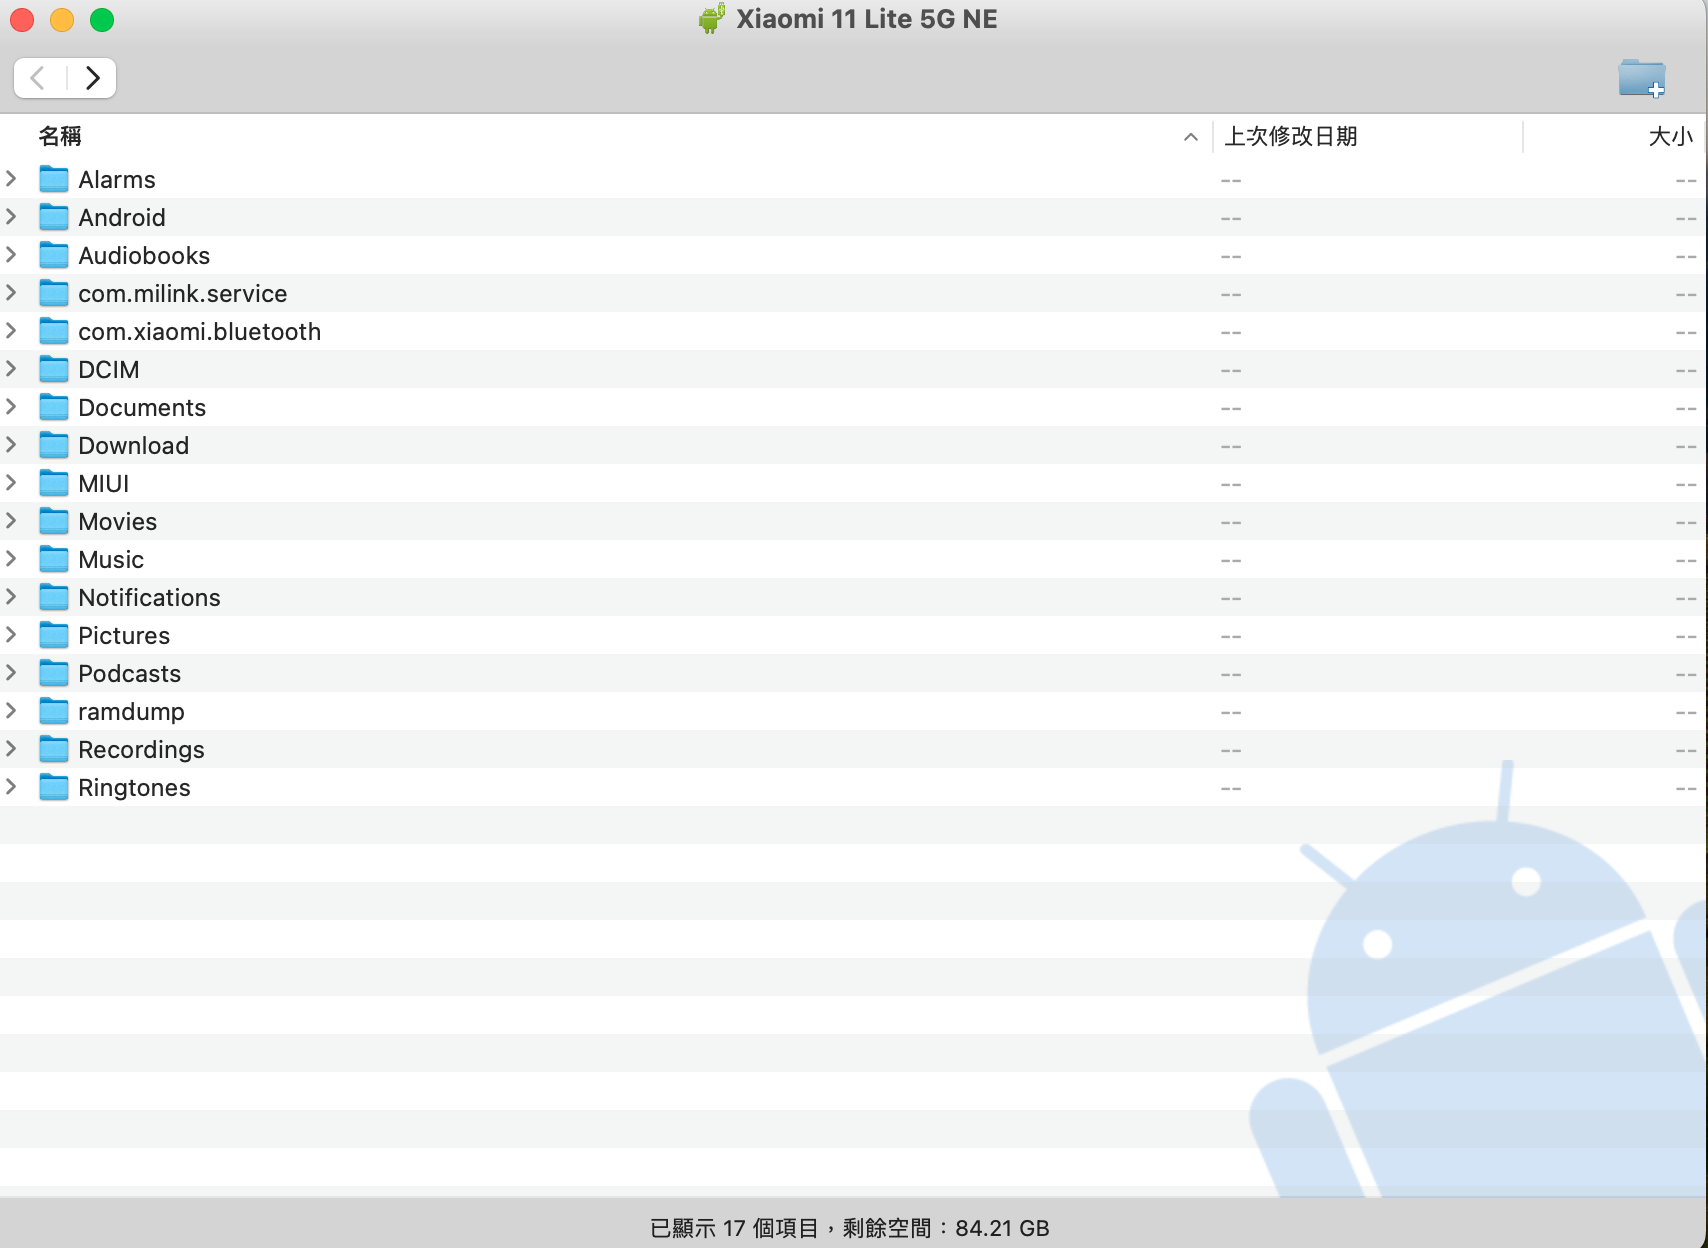This screenshot has height=1248, width=1708.
Task: Expand the Ringtones folder
Action: 12,787
